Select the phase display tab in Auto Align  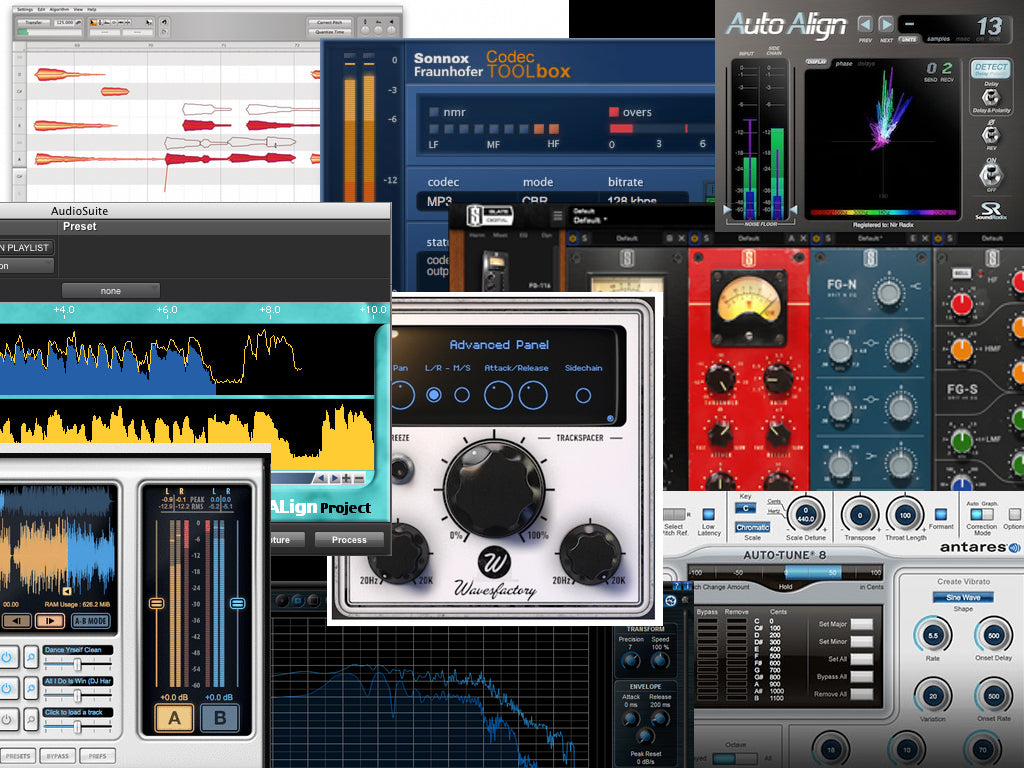844,63
